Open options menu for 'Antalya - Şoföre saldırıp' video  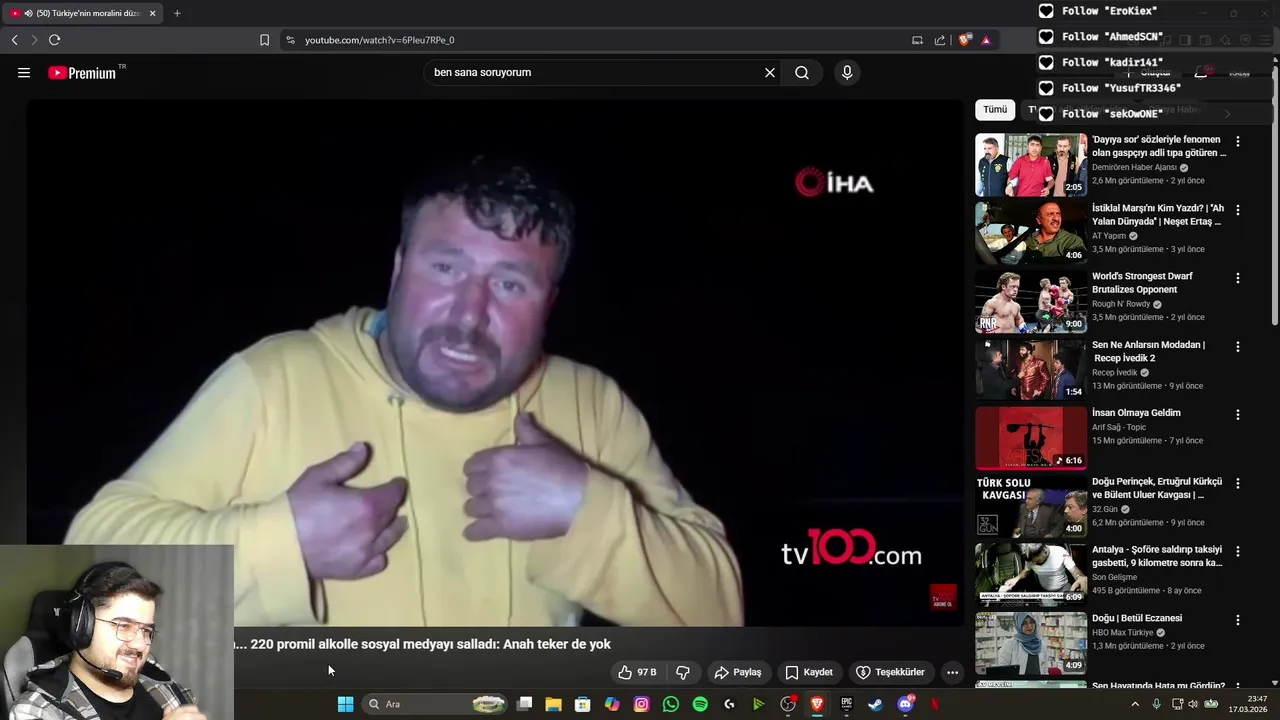coord(1238,551)
